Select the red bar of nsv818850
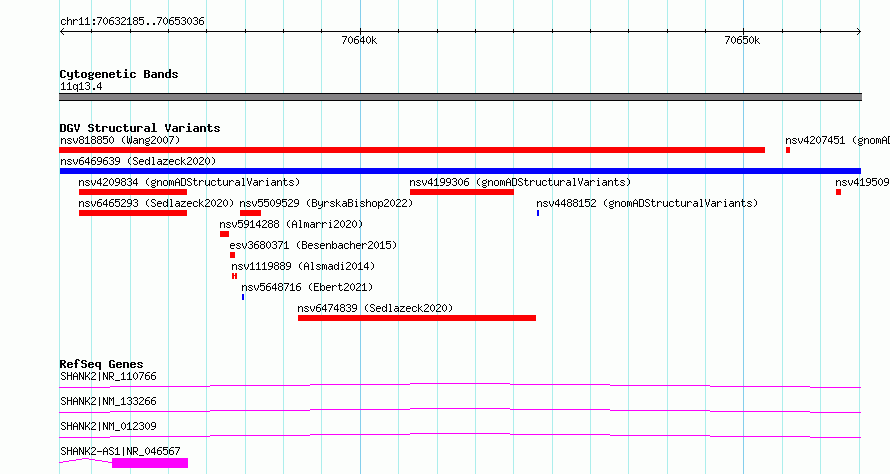The width and height of the screenshot is (890, 474). 412,150
